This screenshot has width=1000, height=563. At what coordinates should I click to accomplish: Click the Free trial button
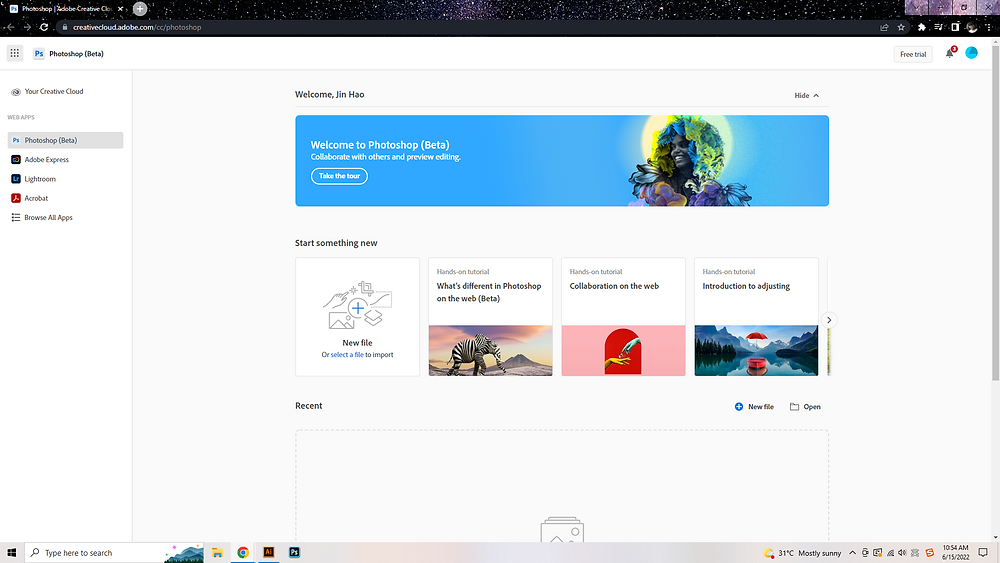point(913,54)
